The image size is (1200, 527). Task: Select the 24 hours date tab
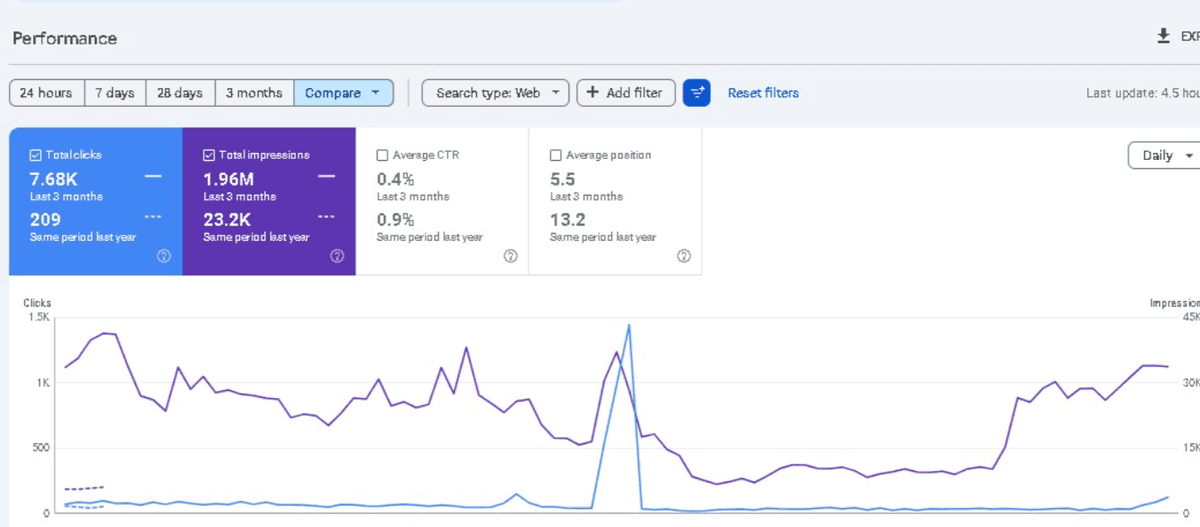tap(46, 93)
